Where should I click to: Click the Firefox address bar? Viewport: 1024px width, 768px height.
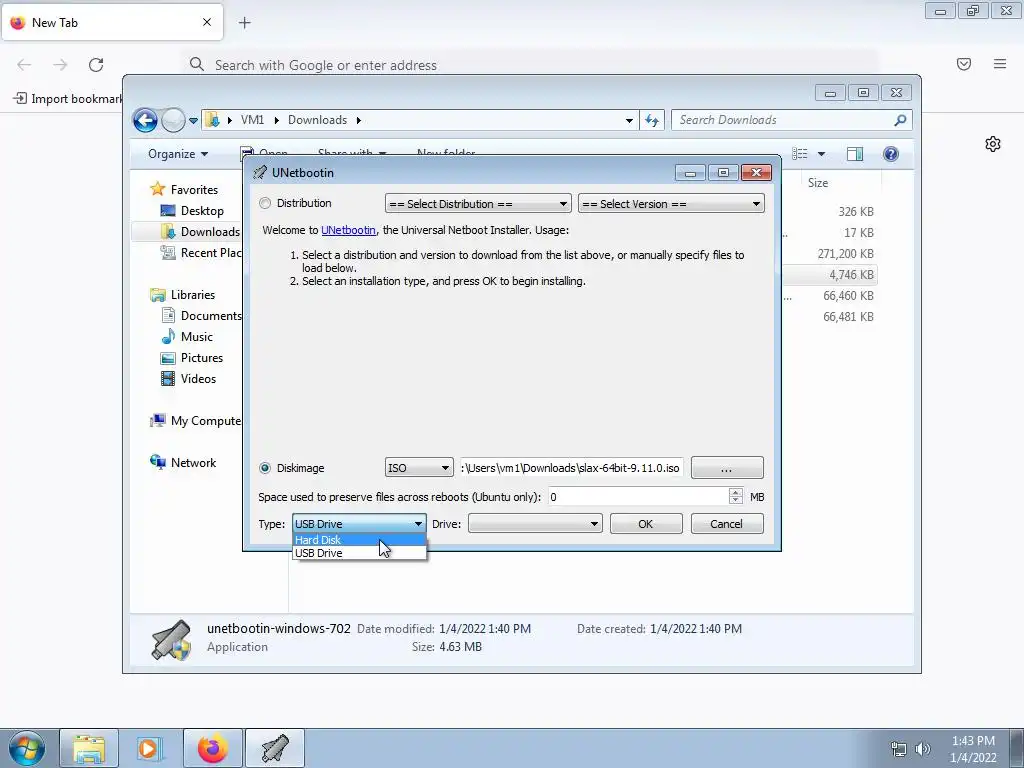[530, 65]
